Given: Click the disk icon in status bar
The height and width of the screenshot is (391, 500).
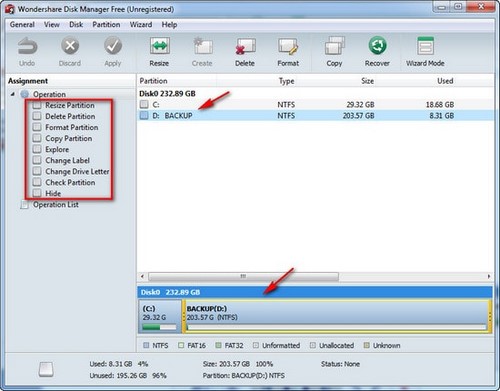Looking at the screenshot, I should click(x=46, y=370).
